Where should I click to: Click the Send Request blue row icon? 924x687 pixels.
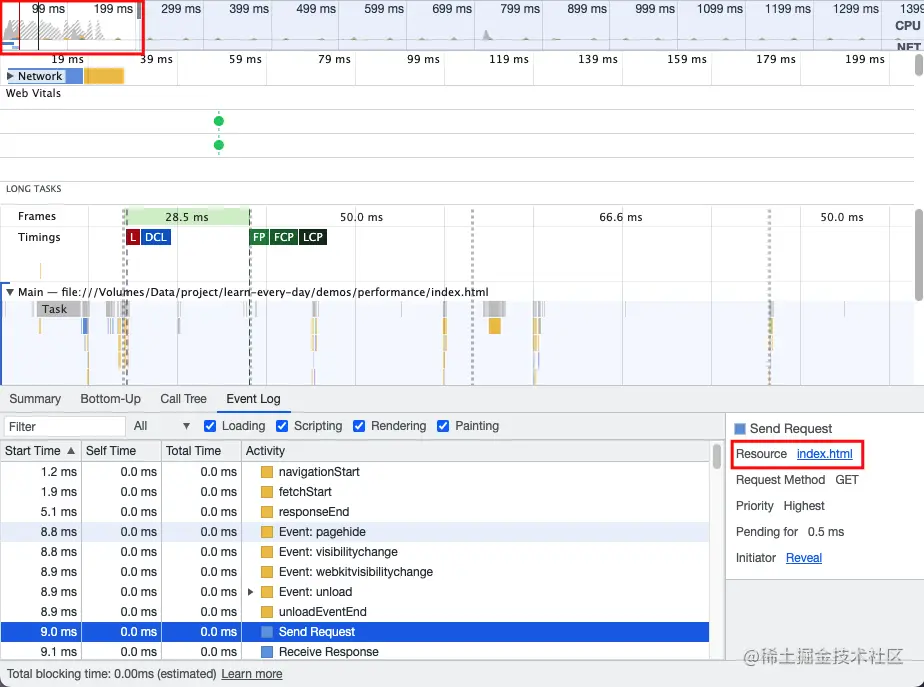pyautogui.click(x=267, y=632)
